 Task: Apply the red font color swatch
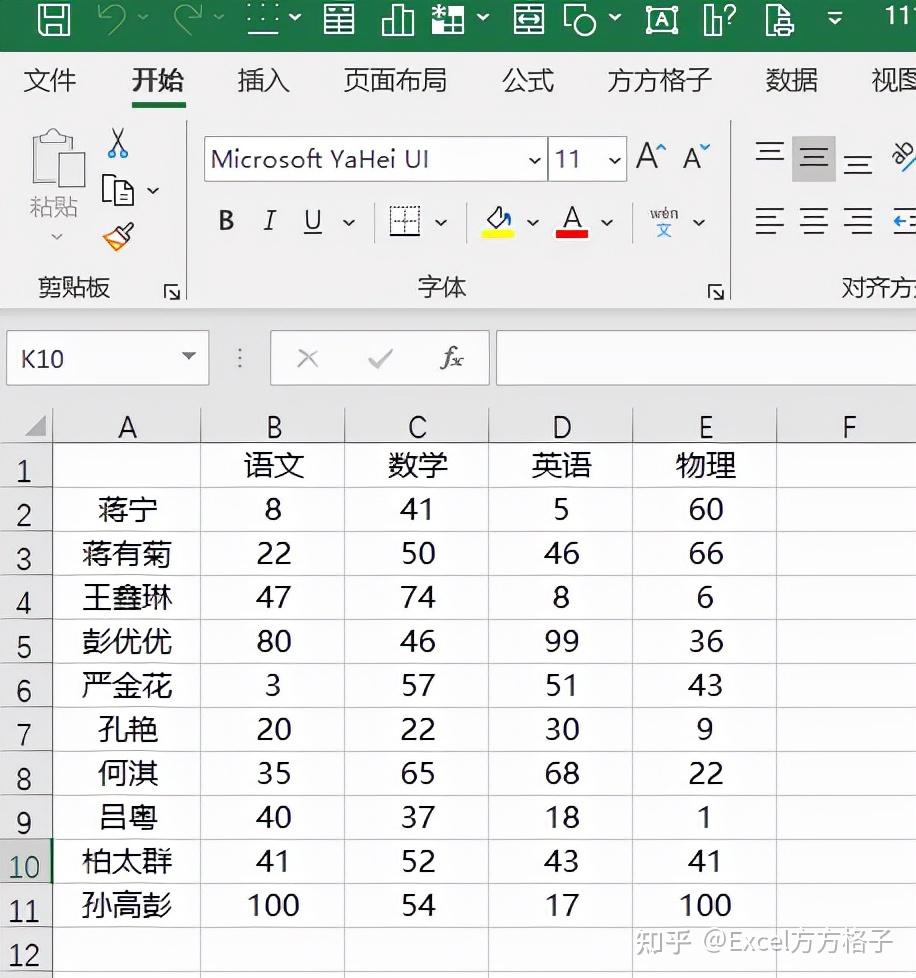(572, 221)
